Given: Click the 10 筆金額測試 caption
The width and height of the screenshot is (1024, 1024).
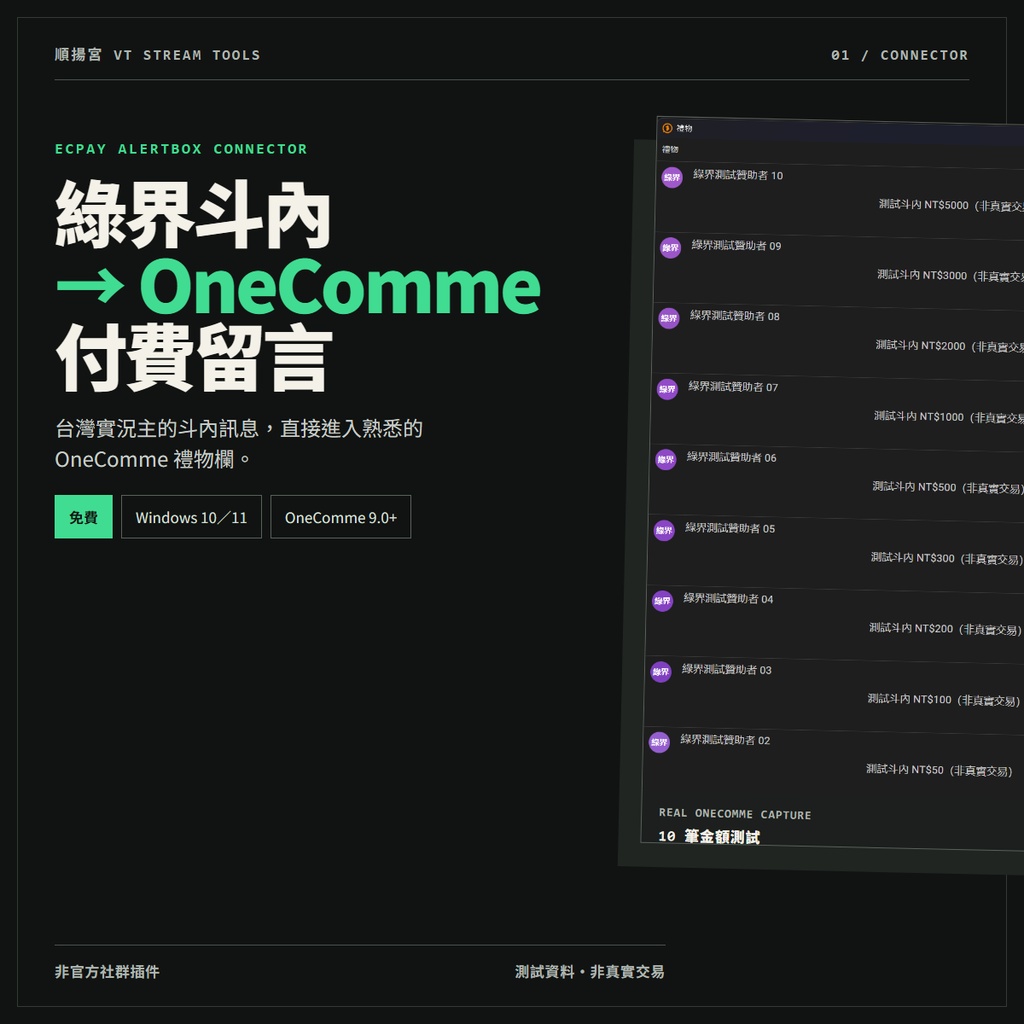Looking at the screenshot, I should [709, 837].
